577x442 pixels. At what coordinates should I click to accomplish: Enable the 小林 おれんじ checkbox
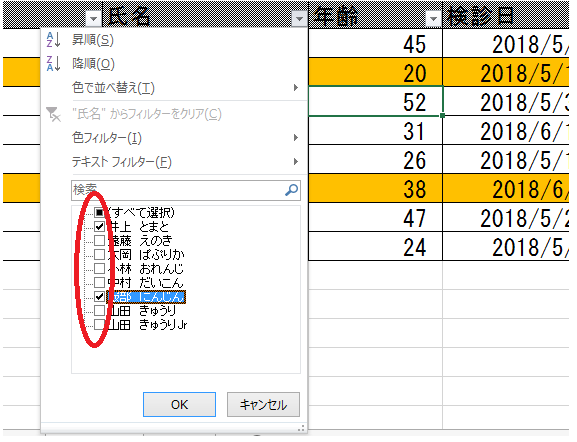coord(99,269)
